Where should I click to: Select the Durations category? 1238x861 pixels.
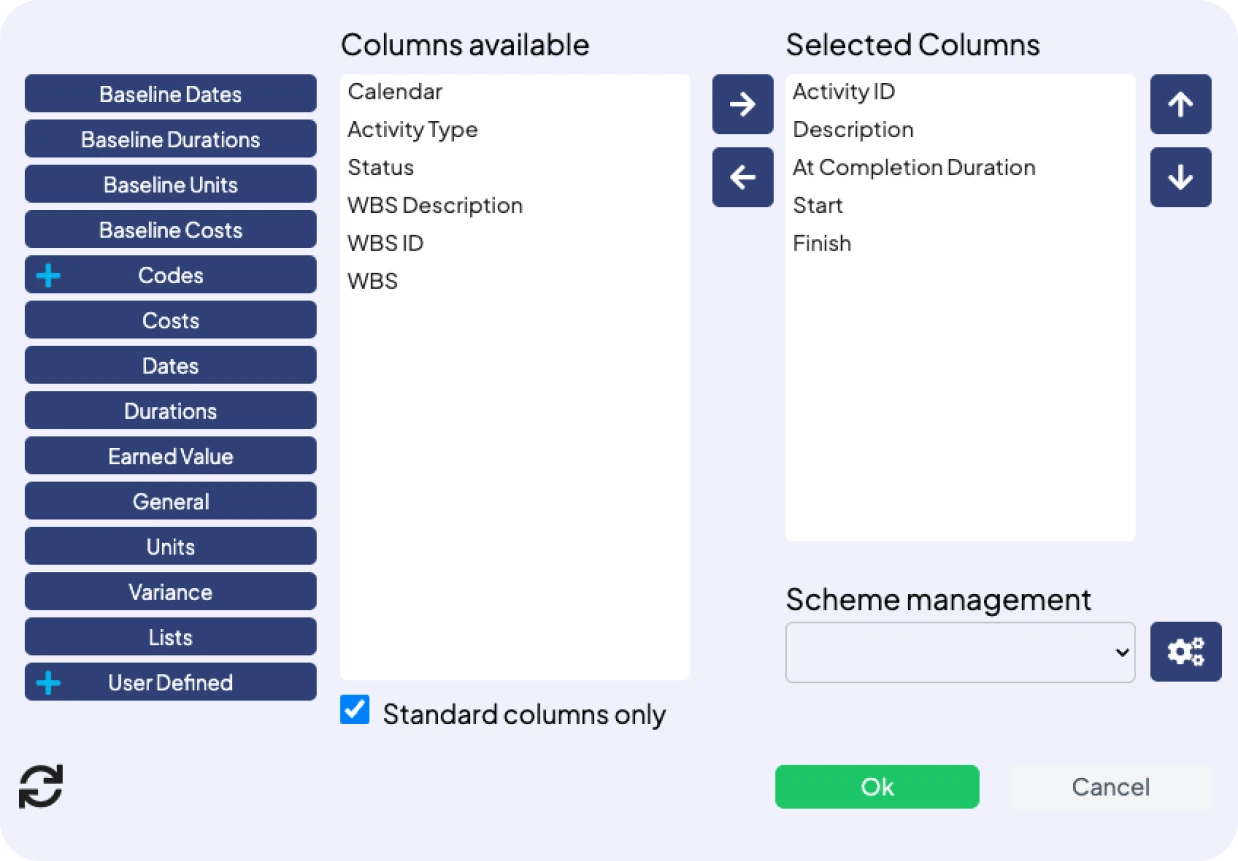point(170,410)
